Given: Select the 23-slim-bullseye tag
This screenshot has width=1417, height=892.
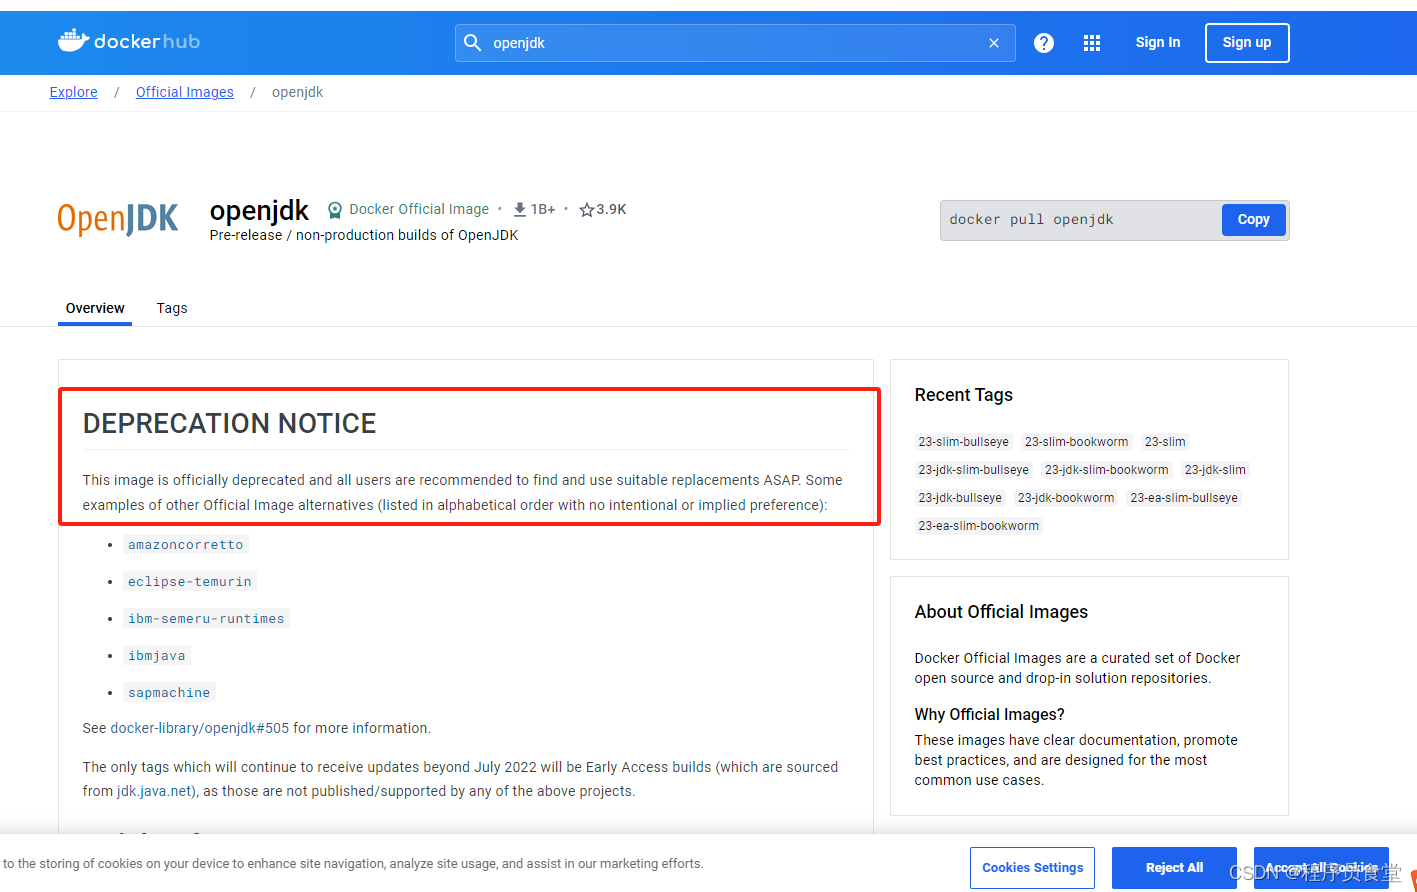Looking at the screenshot, I should (x=964, y=442).
